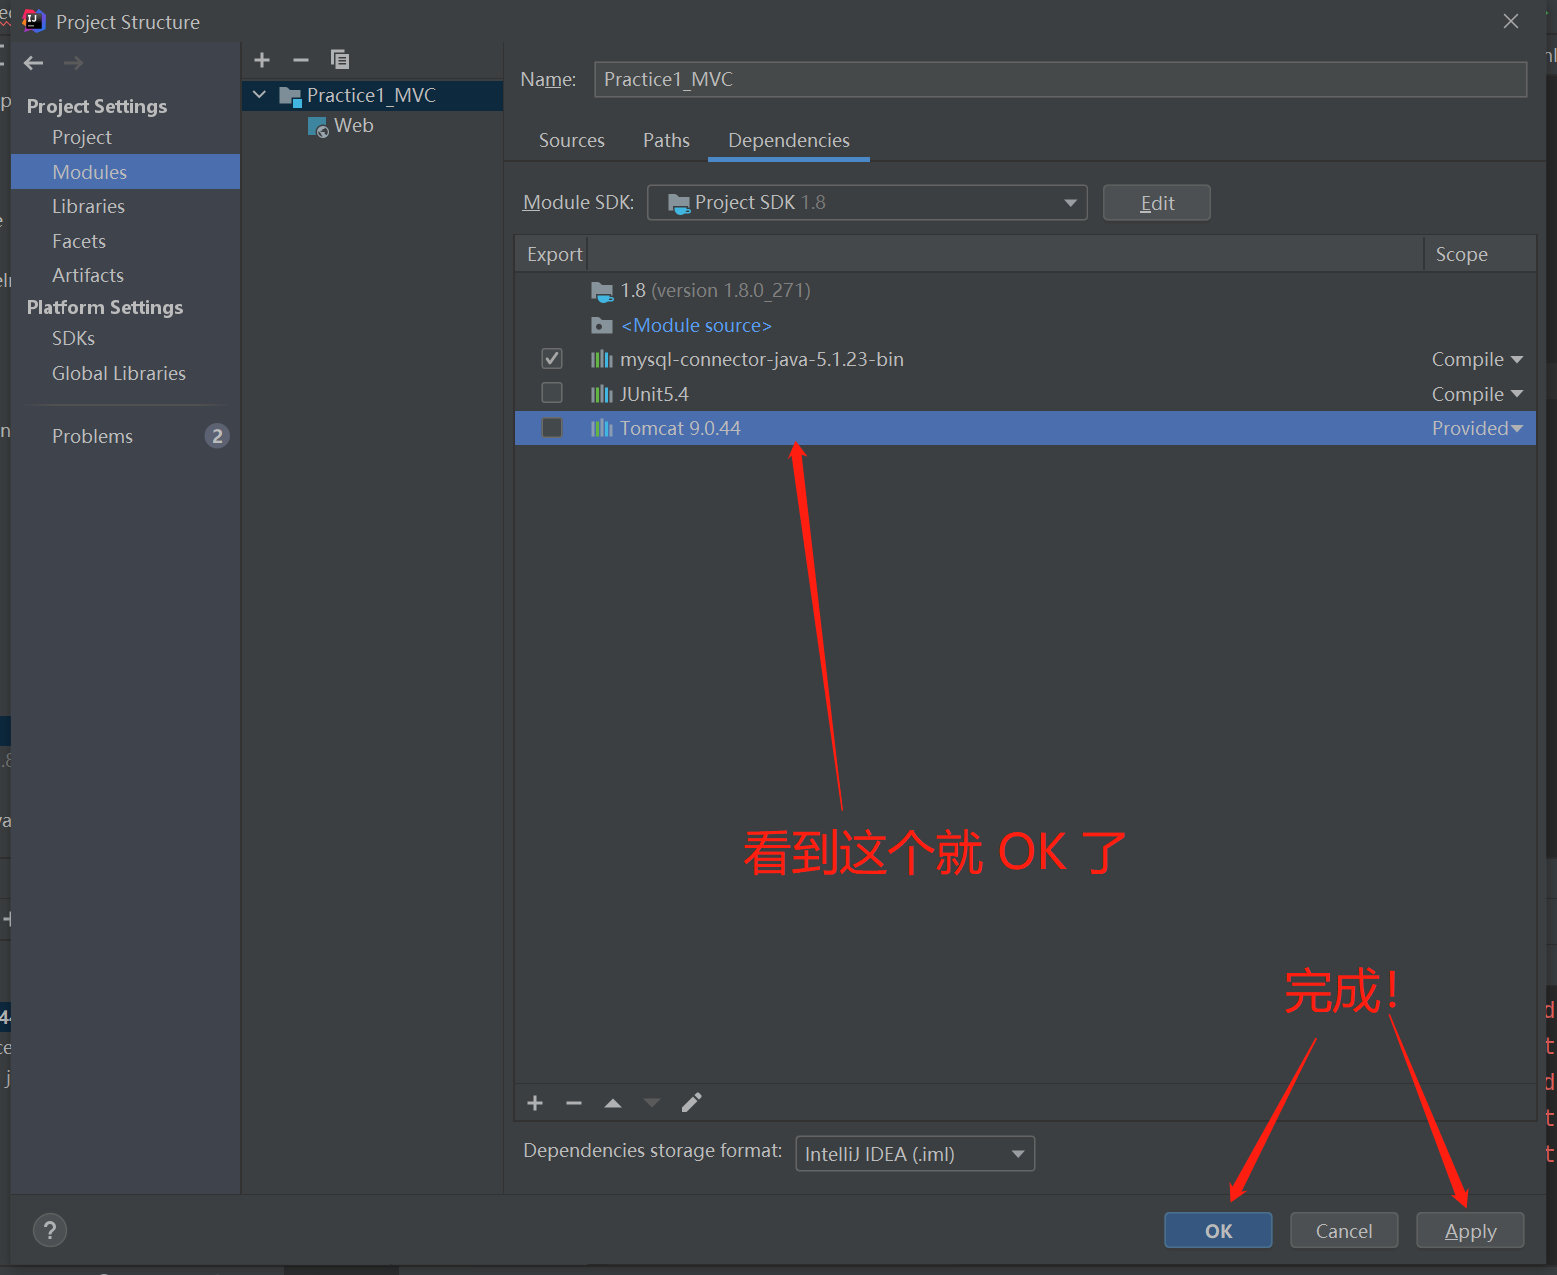Open Project settings in sidebar
Viewport: 1557px width, 1275px height.
81,137
